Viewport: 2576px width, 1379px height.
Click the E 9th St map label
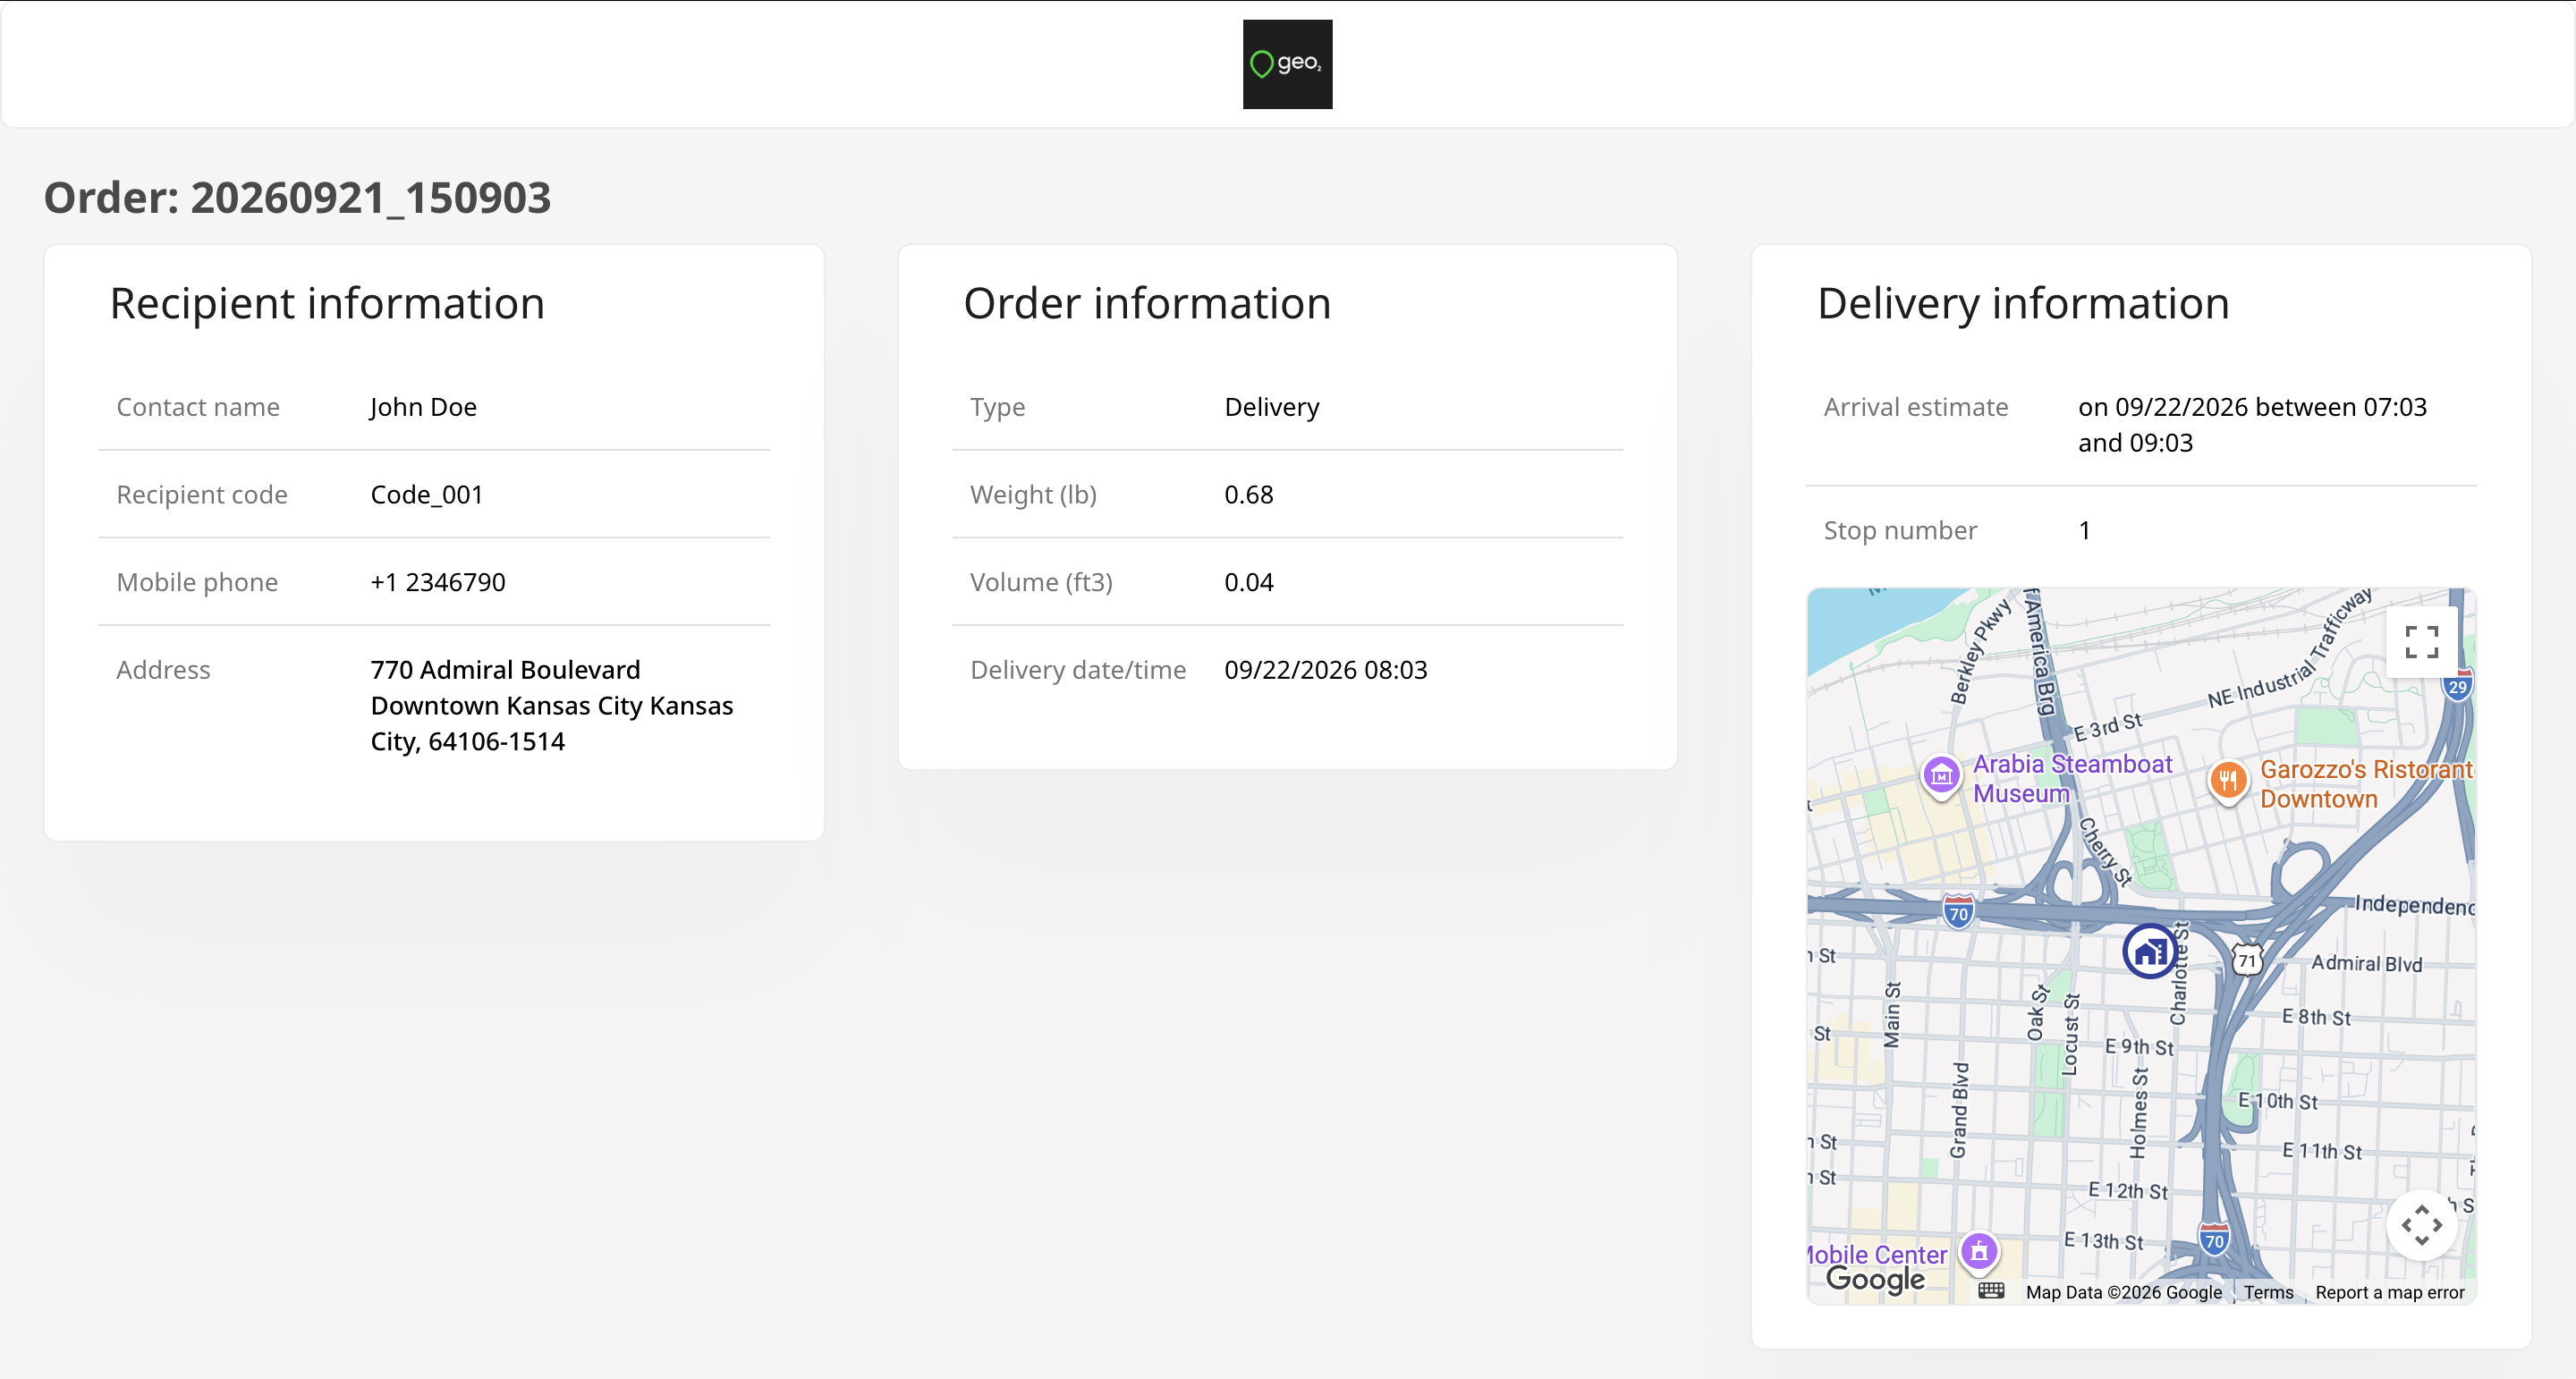(2139, 1047)
